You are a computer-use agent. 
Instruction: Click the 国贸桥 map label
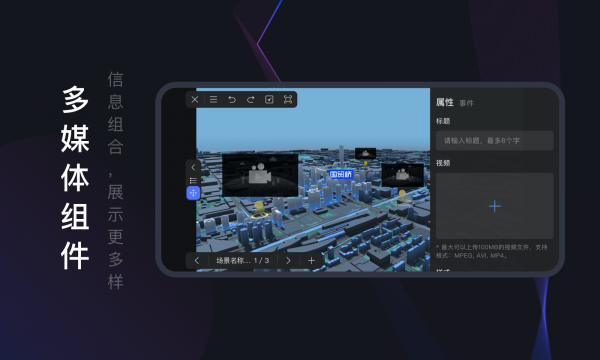[341, 174]
